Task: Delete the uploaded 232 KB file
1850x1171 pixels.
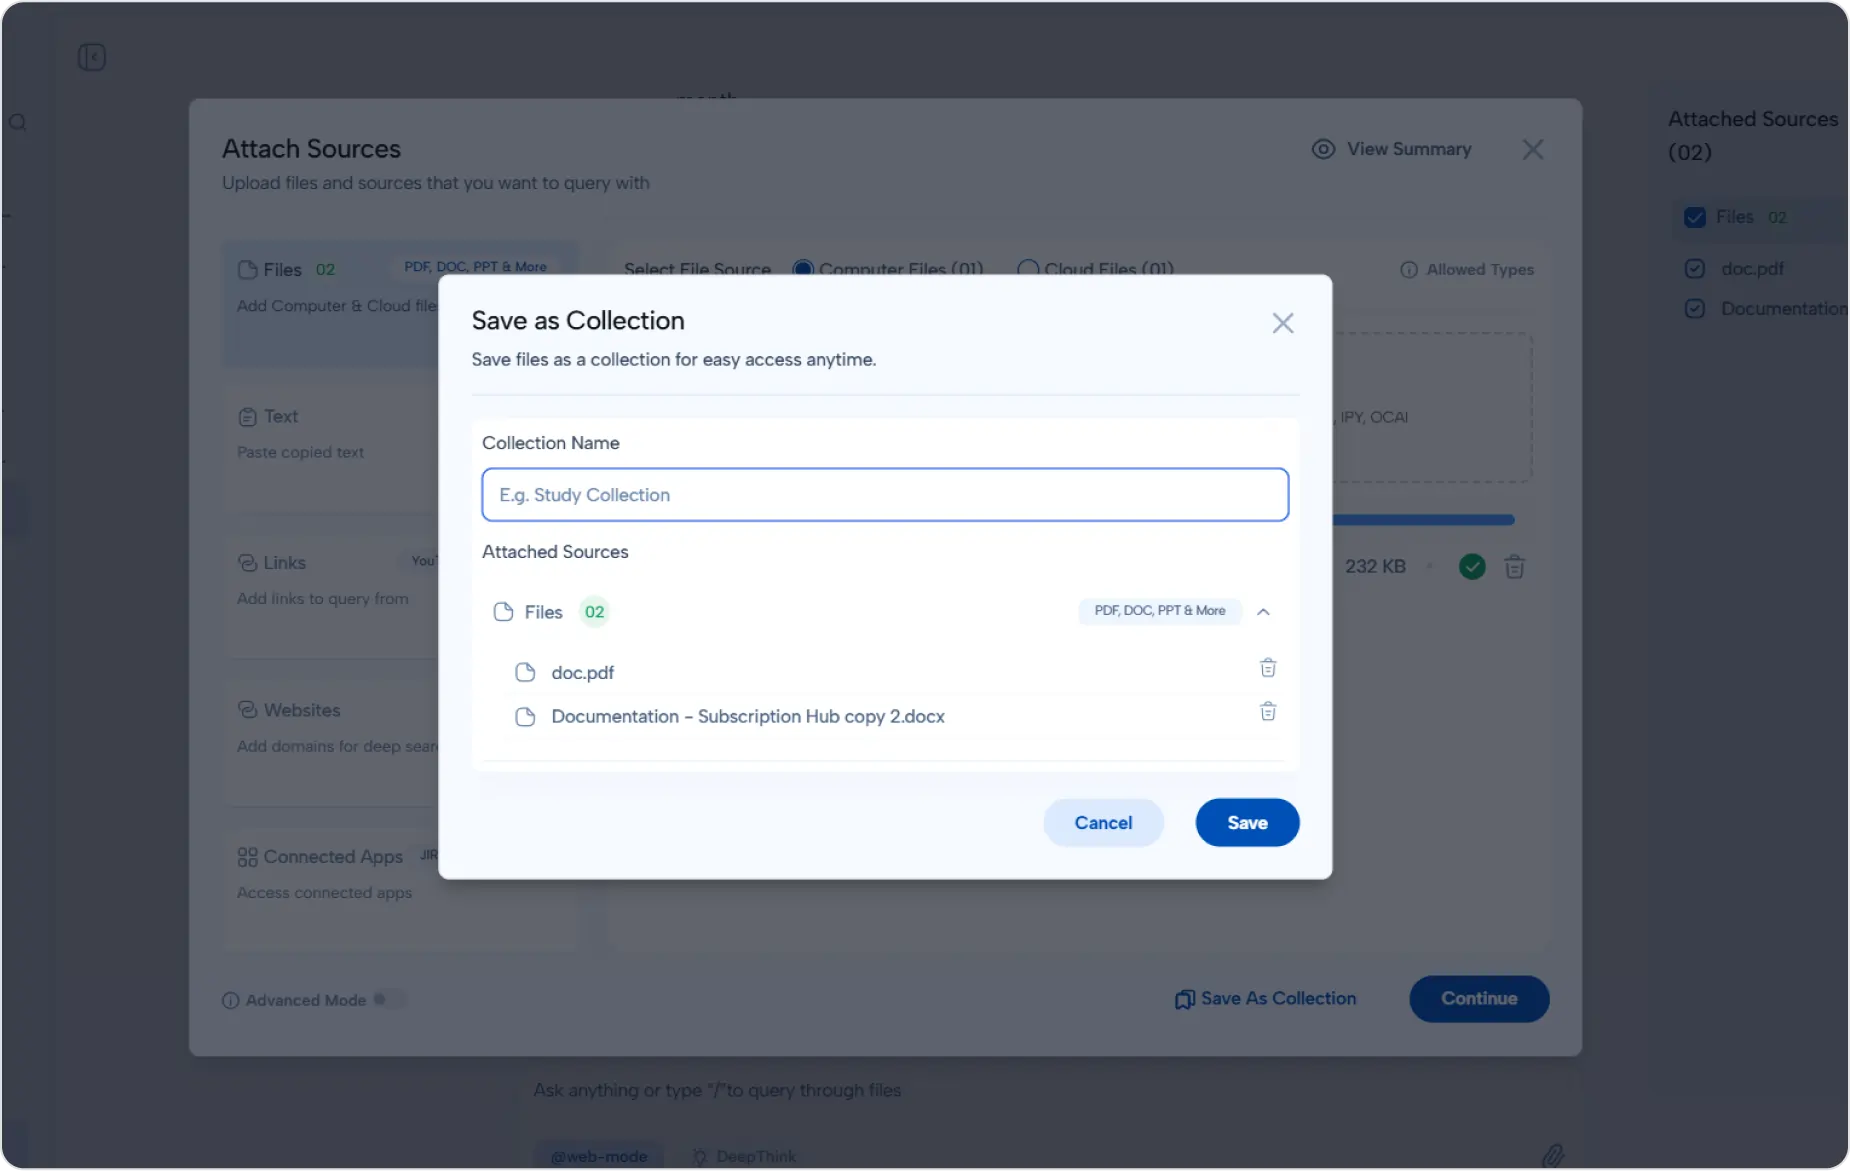Action: coord(1514,567)
